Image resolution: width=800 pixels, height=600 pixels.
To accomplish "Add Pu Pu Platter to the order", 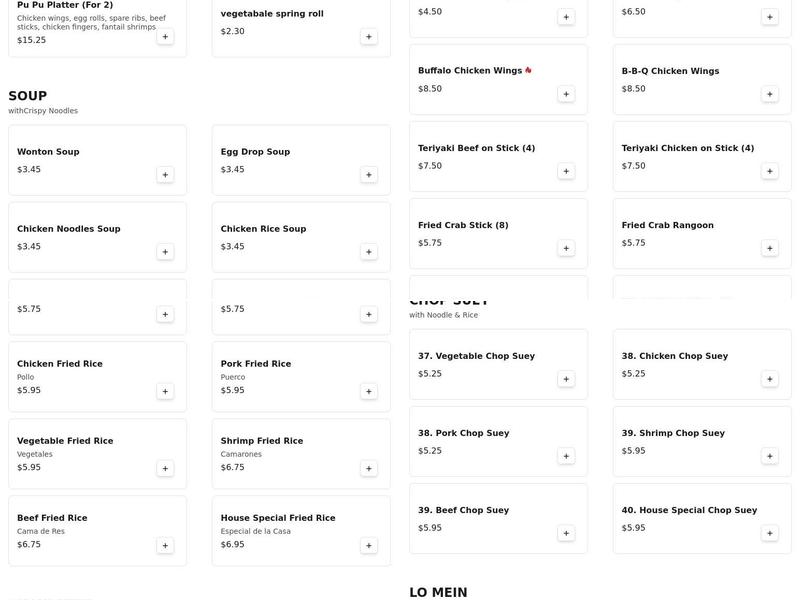I will point(165,37).
